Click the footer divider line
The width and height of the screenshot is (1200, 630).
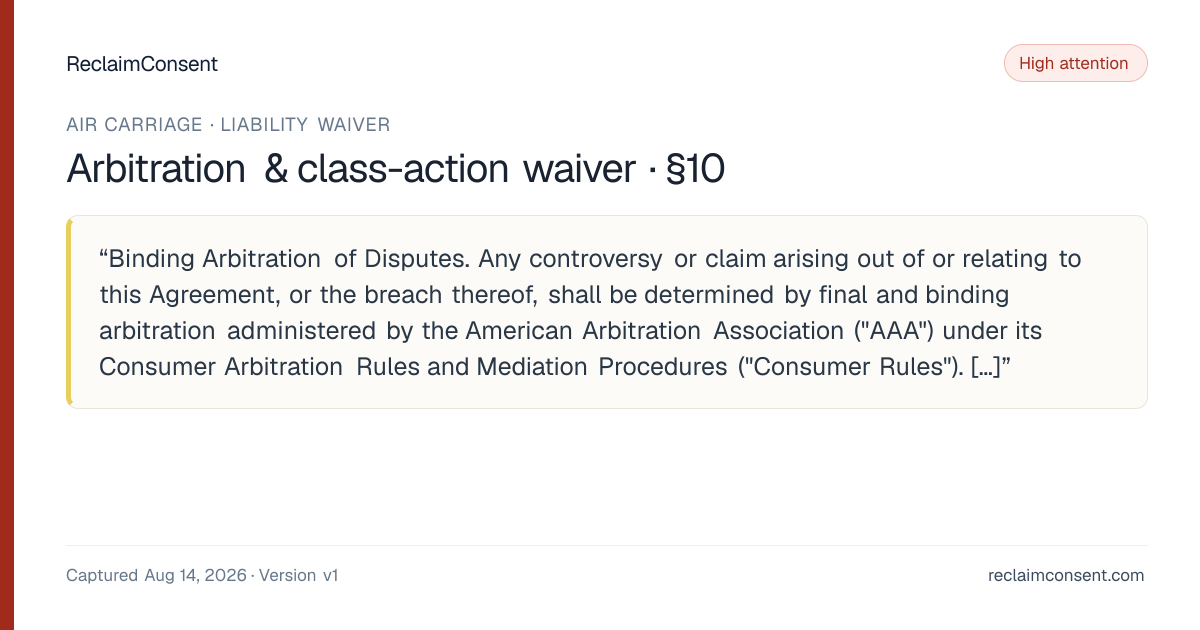click(607, 545)
